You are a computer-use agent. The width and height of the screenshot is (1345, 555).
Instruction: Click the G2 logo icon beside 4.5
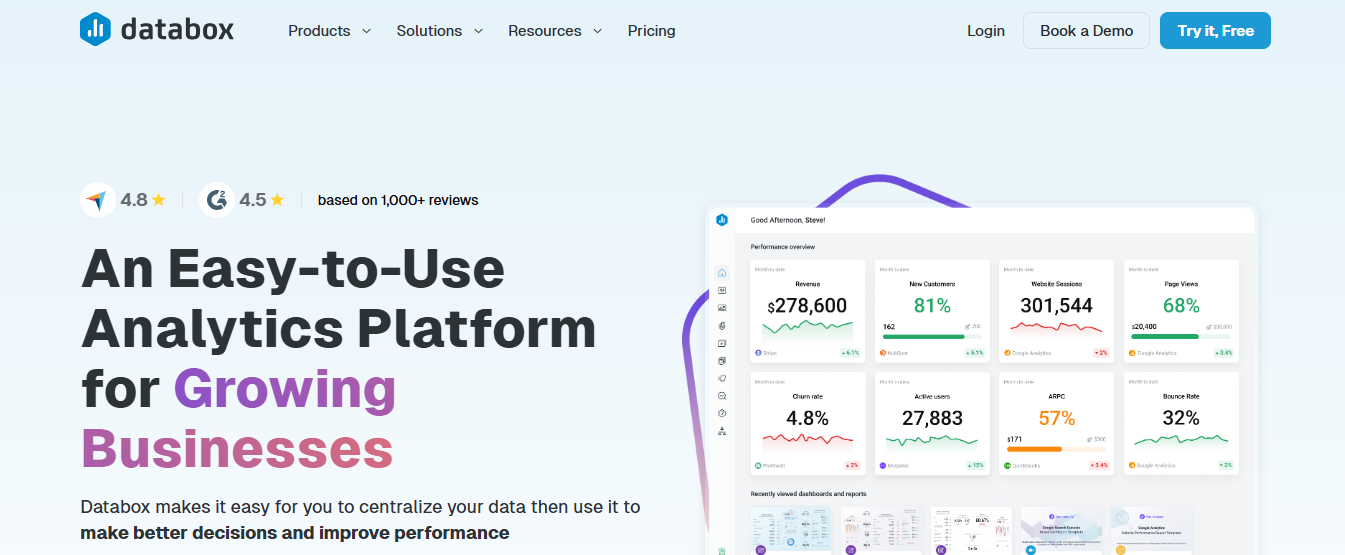(216, 200)
